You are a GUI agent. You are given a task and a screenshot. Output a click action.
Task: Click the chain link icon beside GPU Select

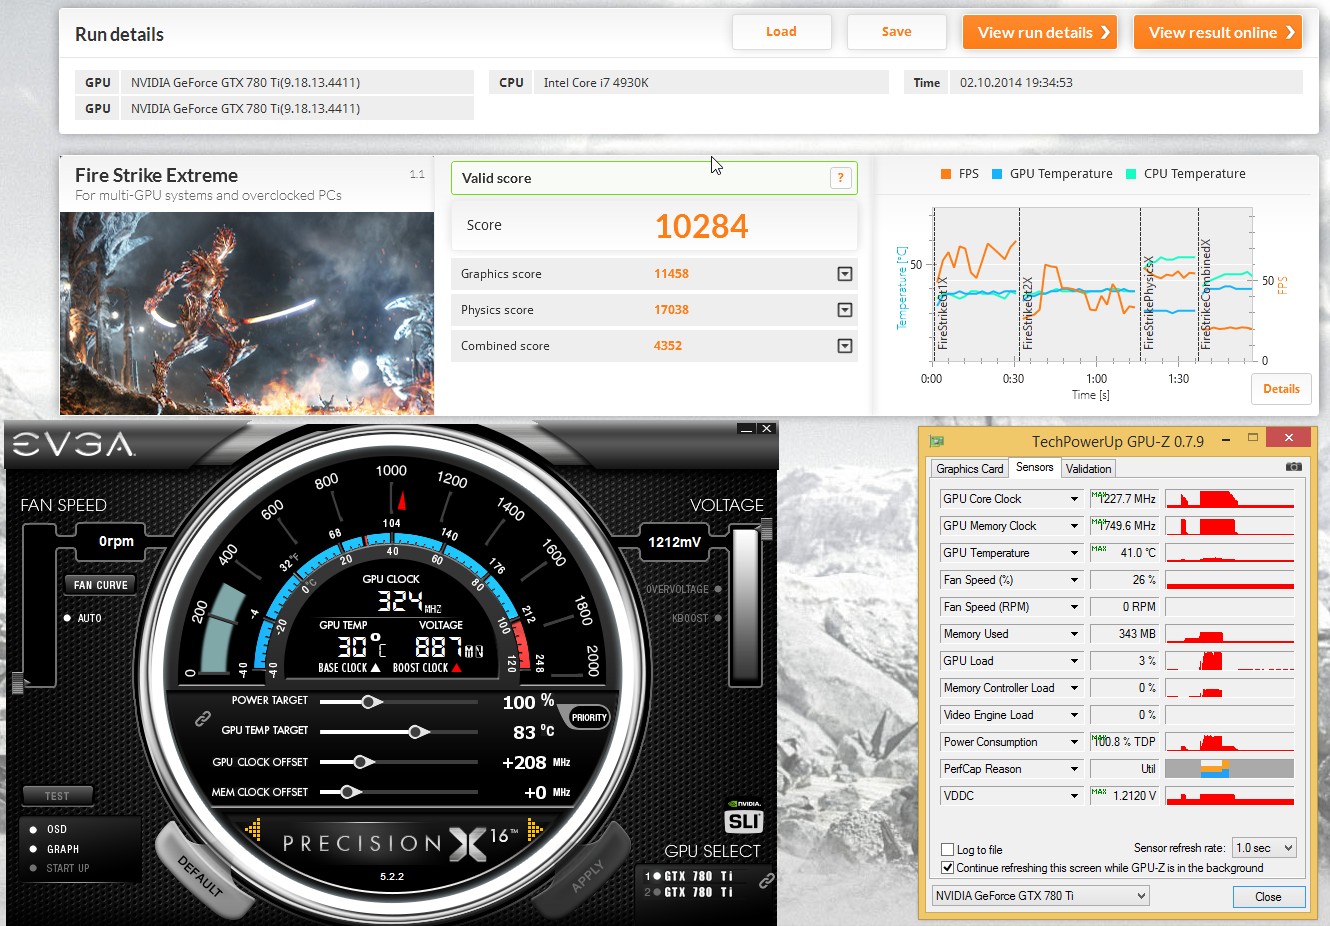coord(766,881)
